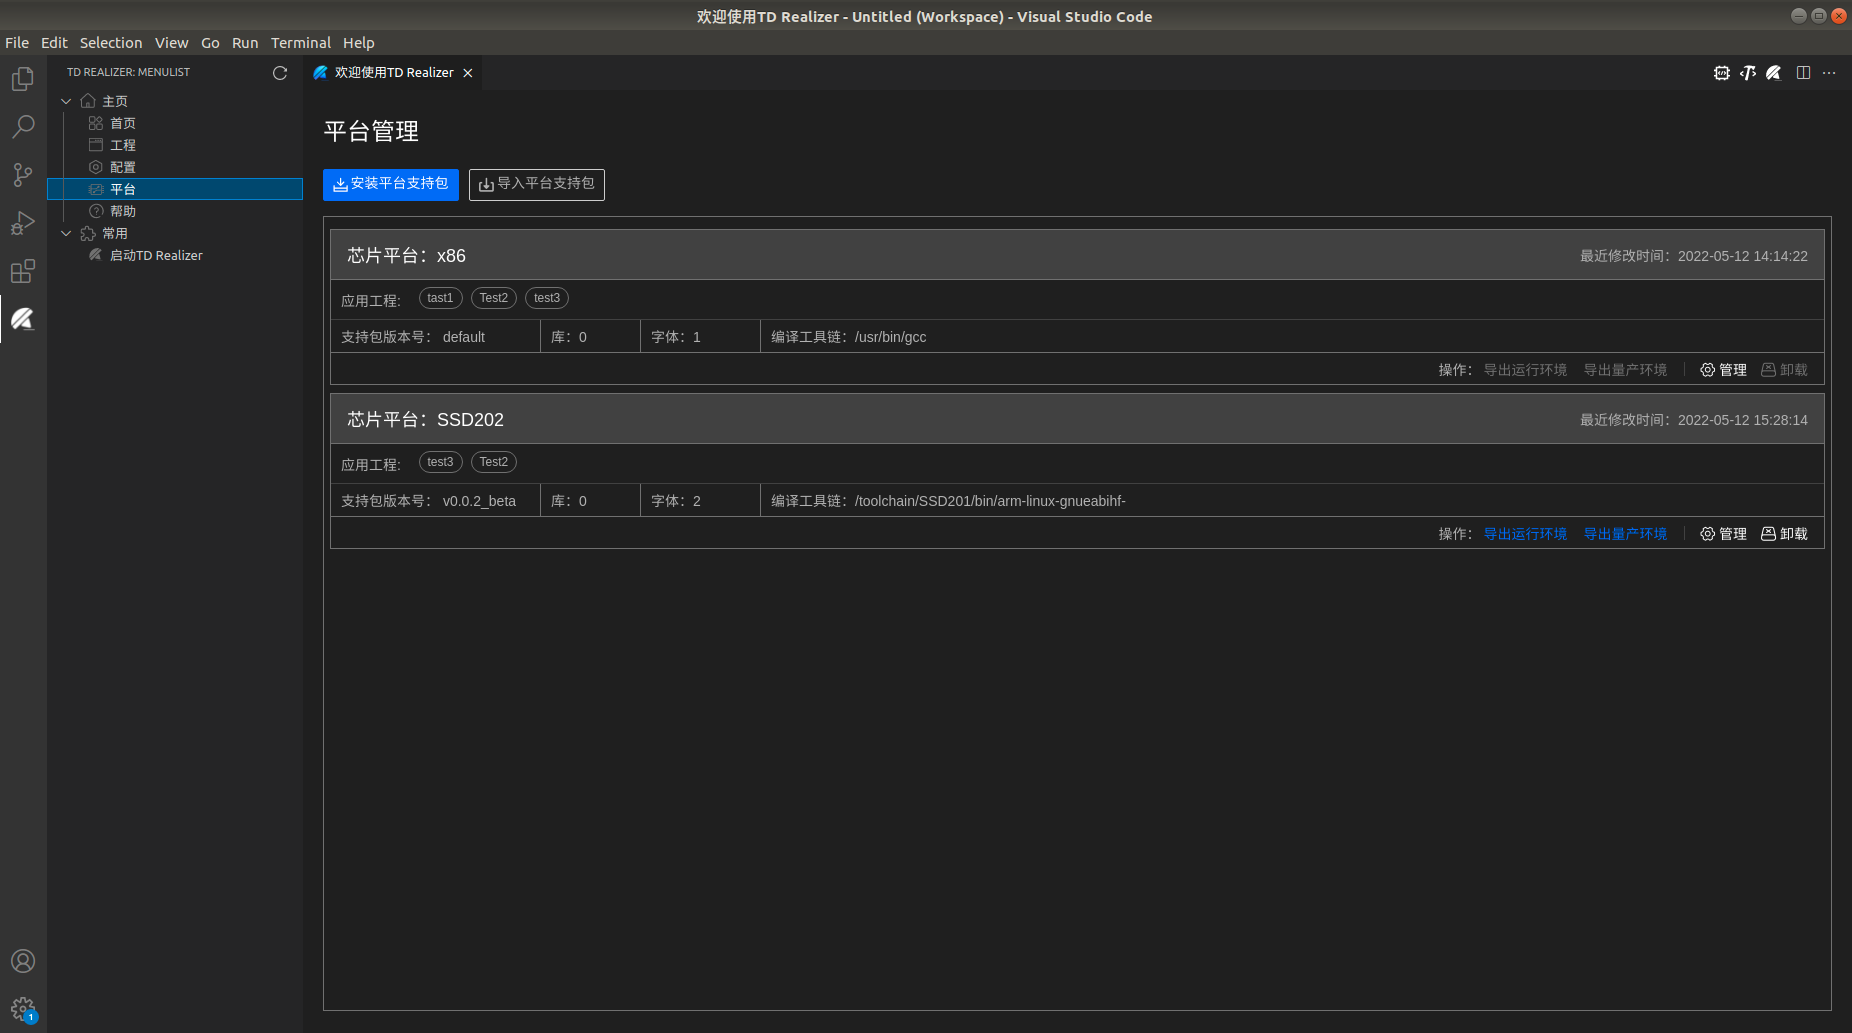Open the Explorer view in activity bar
Image resolution: width=1852 pixels, height=1033 pixels.
tap(23, 79)
